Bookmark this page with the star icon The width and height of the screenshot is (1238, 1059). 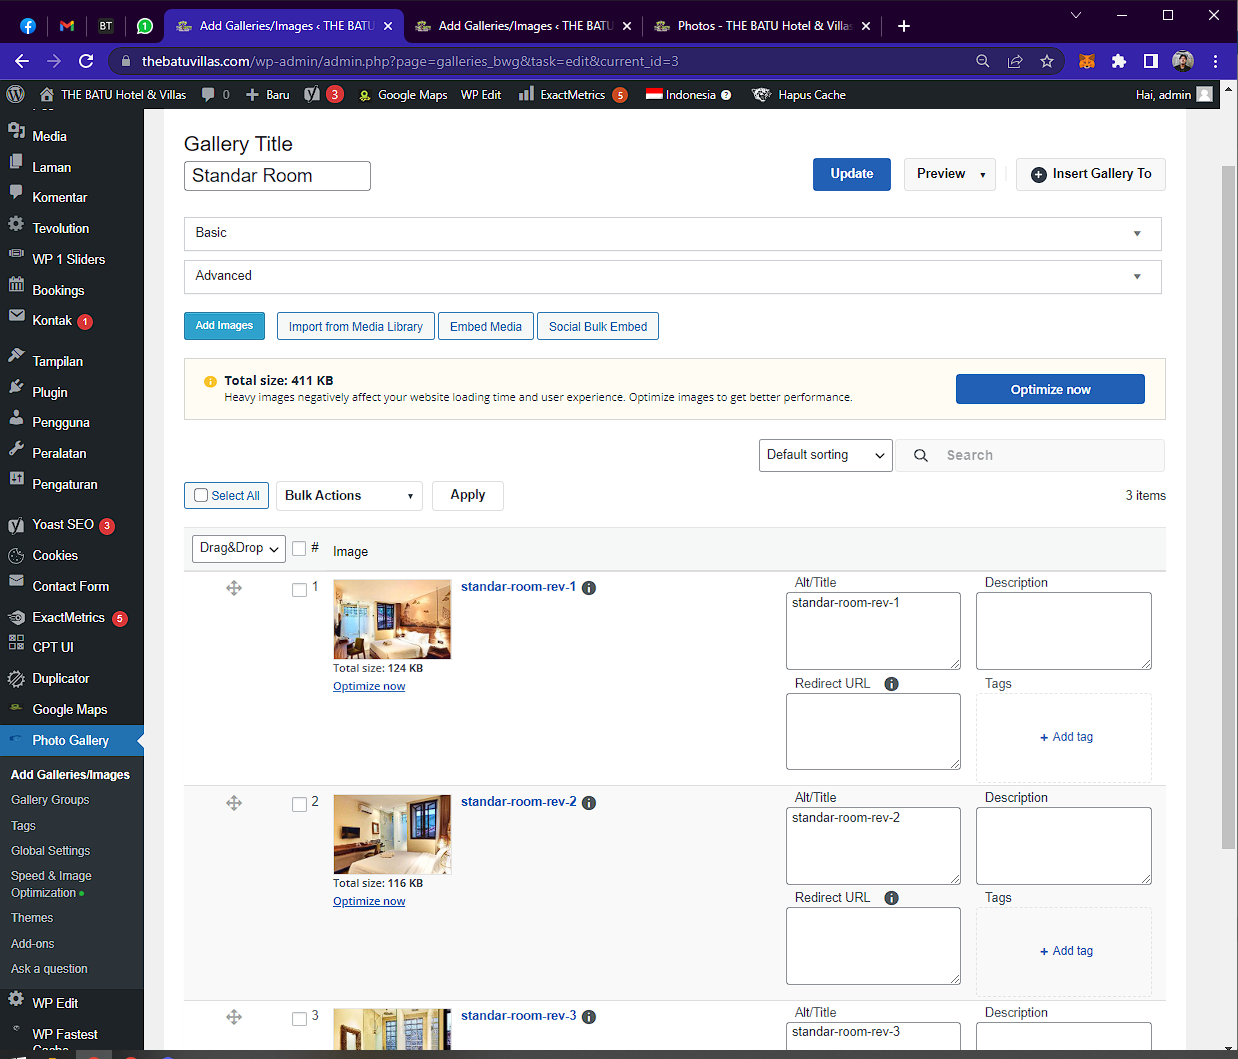coord(1047,61)
